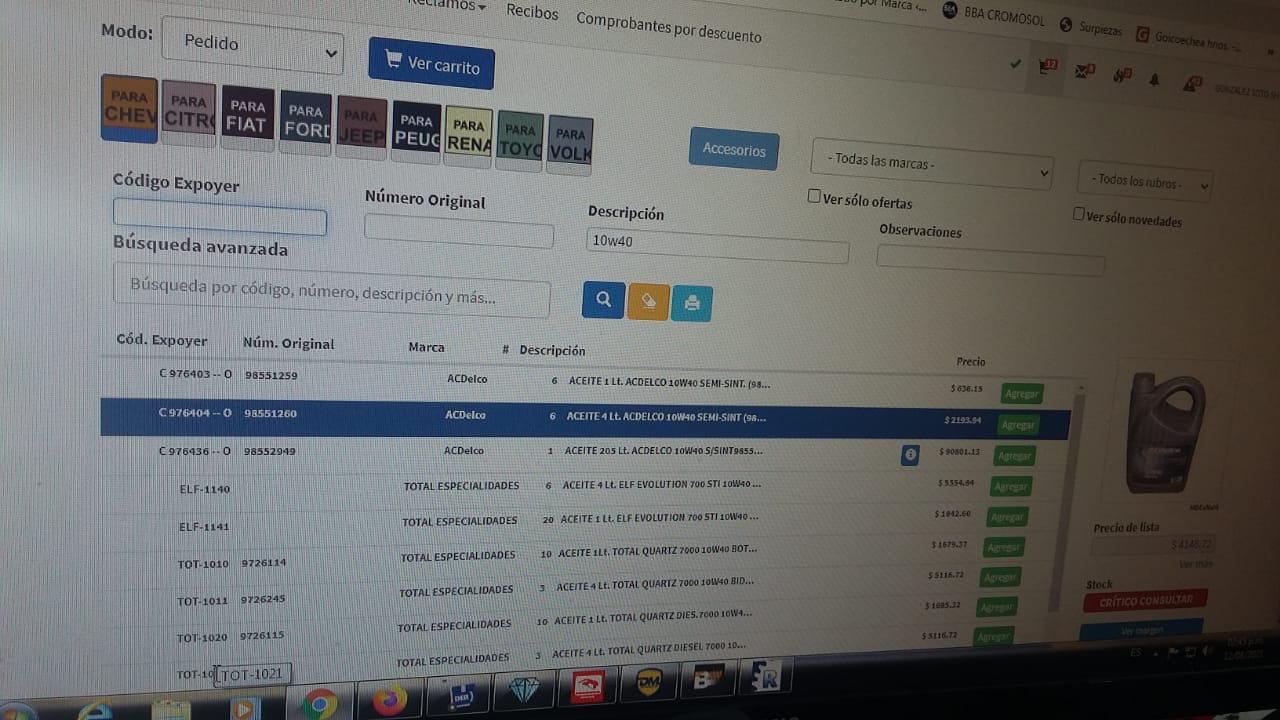Click the Precio de lista value field
The height and width of the screenshot is (720, 1280).
(x=1155, y=545)
